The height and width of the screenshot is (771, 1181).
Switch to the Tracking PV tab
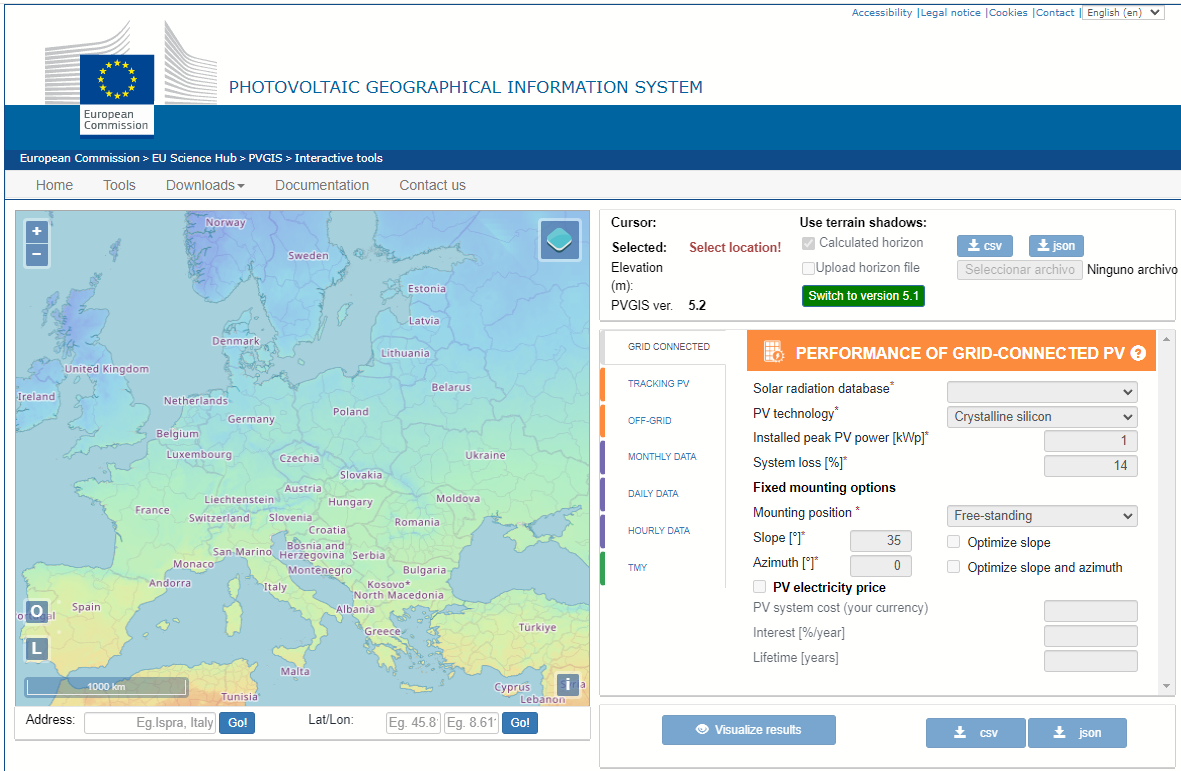pyautogui.click(x=658, y=384)
